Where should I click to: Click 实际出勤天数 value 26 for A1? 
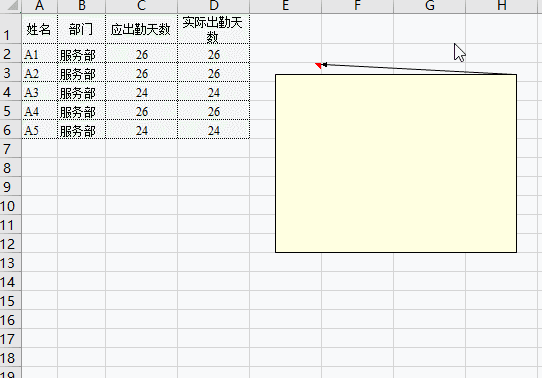coord(214,53)
